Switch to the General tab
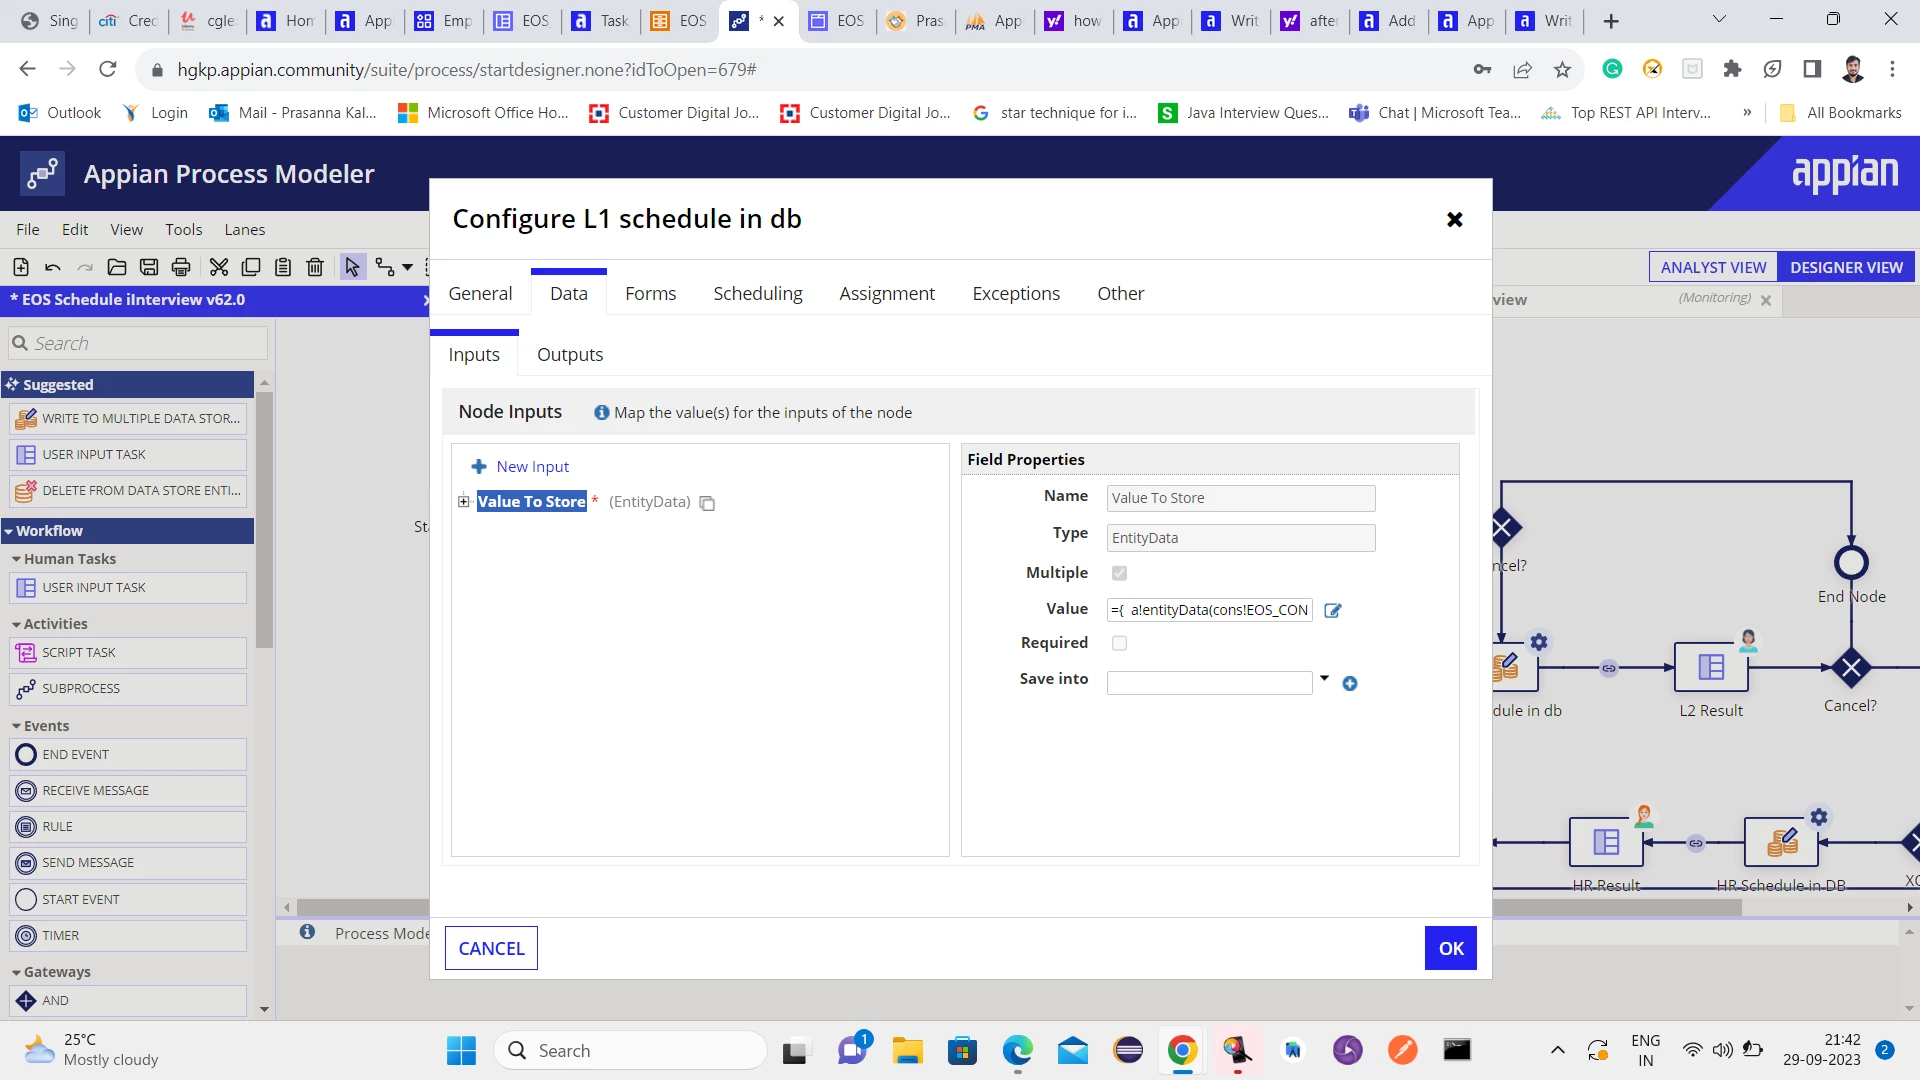Screen dimensions: 1920x1080 pos(480,293)
